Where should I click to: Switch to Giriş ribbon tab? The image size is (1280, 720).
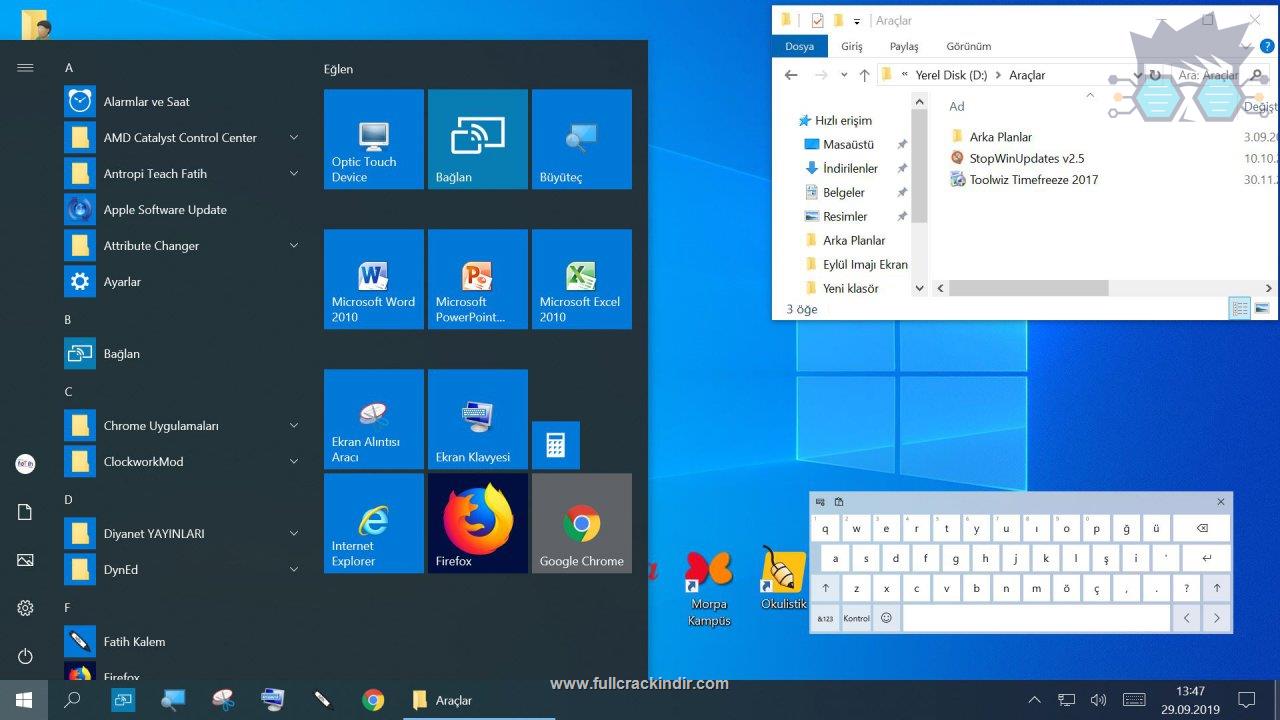tap(852, 46)
